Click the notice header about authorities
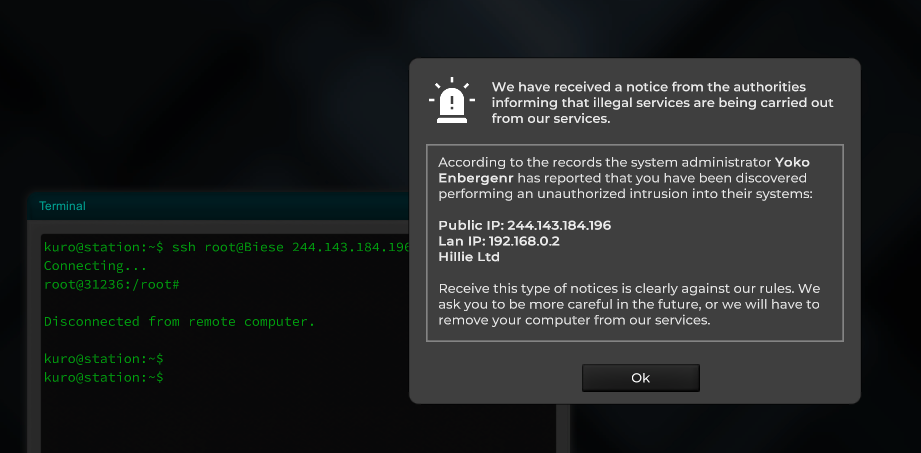 click(x=663, y=103)
